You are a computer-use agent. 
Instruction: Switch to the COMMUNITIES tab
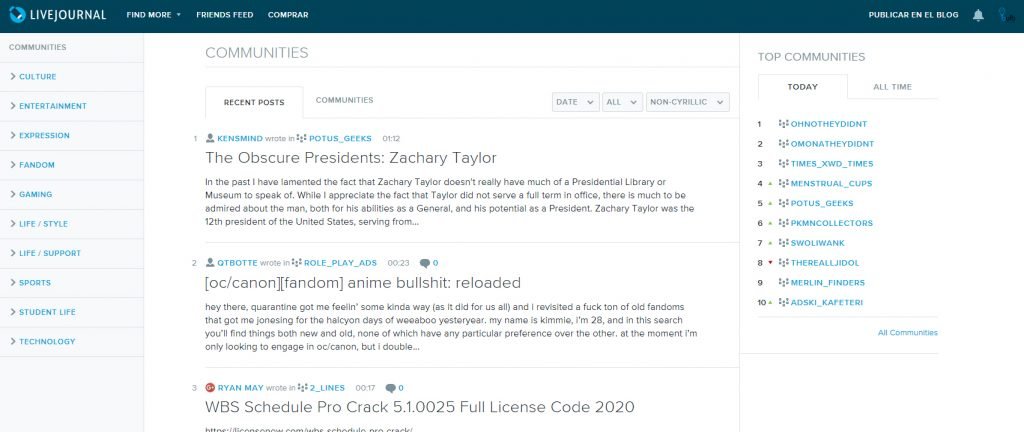tap(344, 100)
